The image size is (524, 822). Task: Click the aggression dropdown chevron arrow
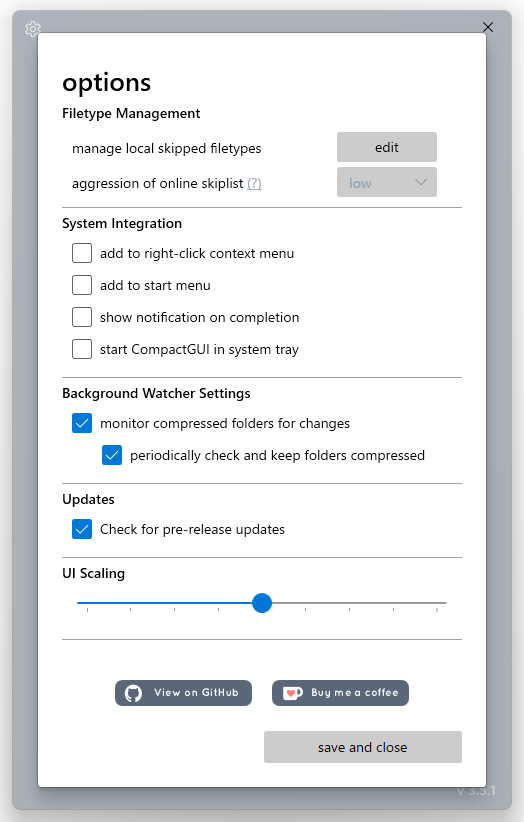click(421, 182)
